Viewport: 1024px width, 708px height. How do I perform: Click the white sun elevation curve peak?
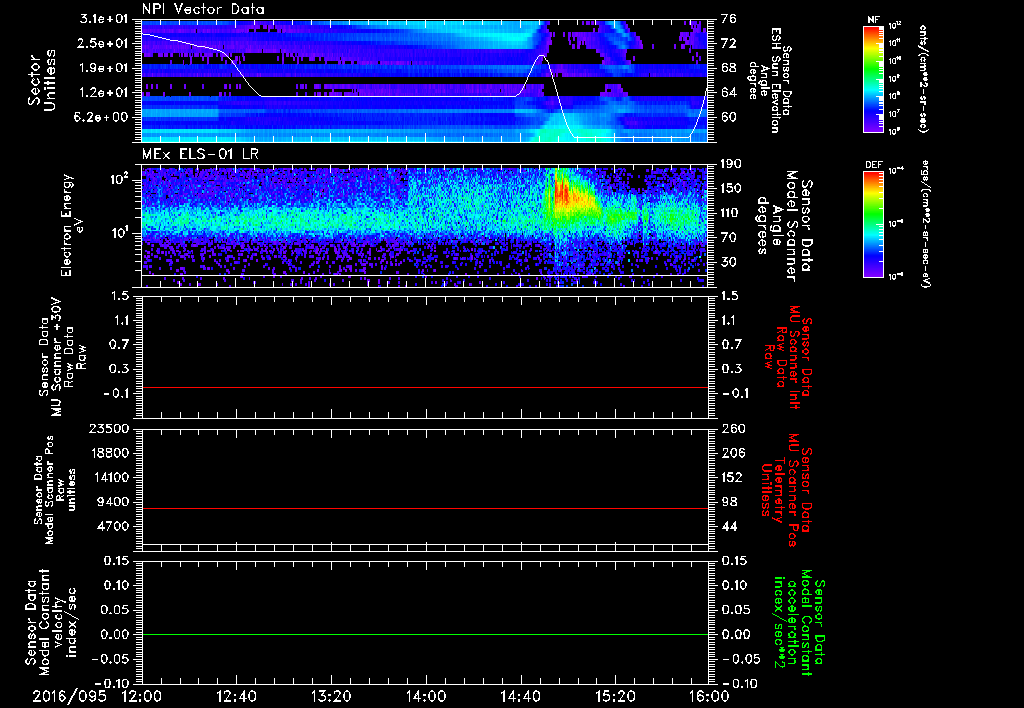point(541,56)
